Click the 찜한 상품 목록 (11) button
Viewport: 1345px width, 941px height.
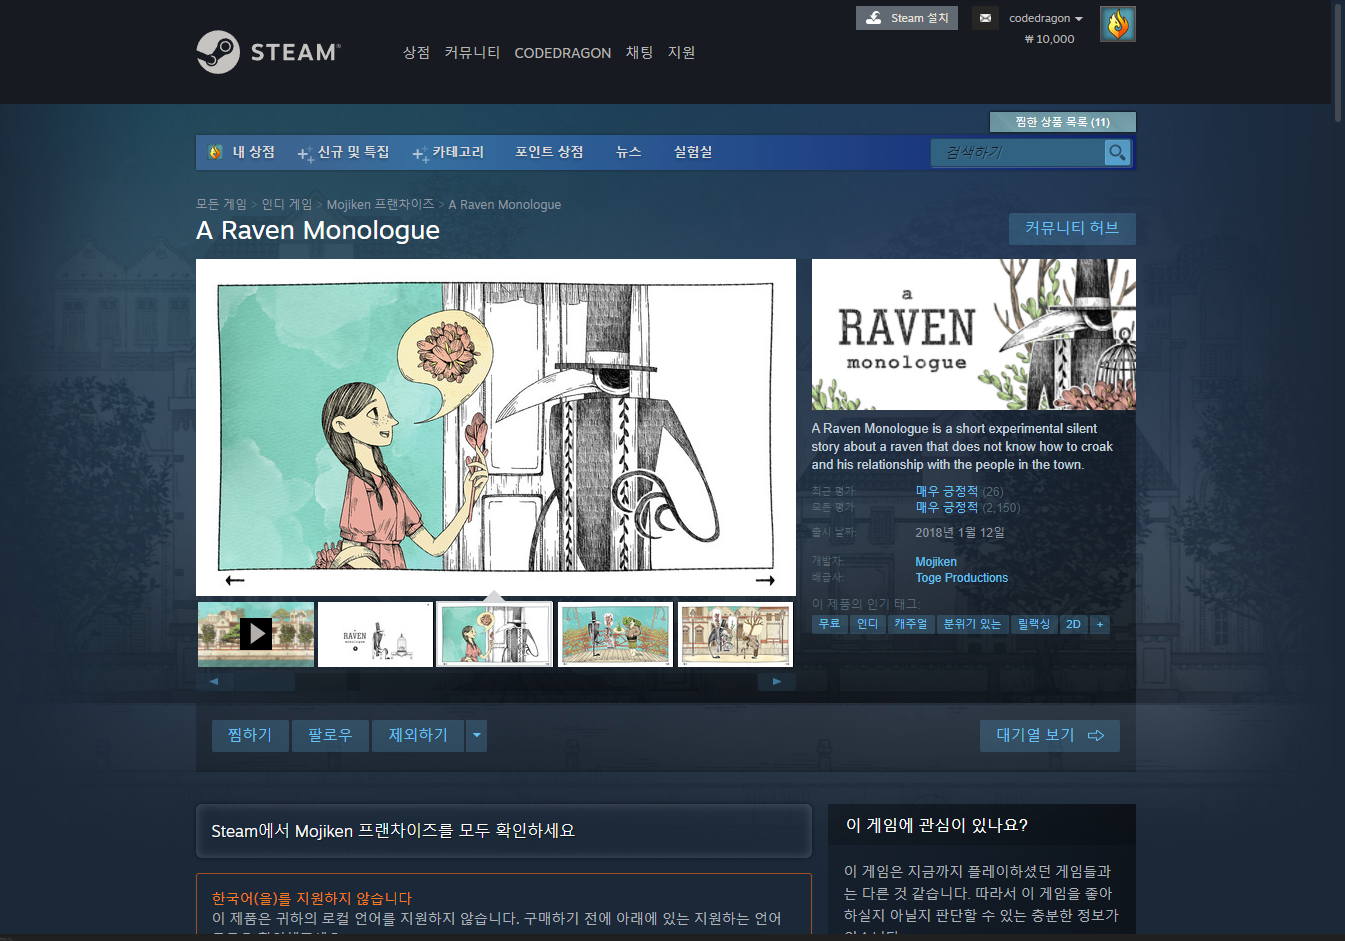pyautogui.click(x=1062, y=122)
